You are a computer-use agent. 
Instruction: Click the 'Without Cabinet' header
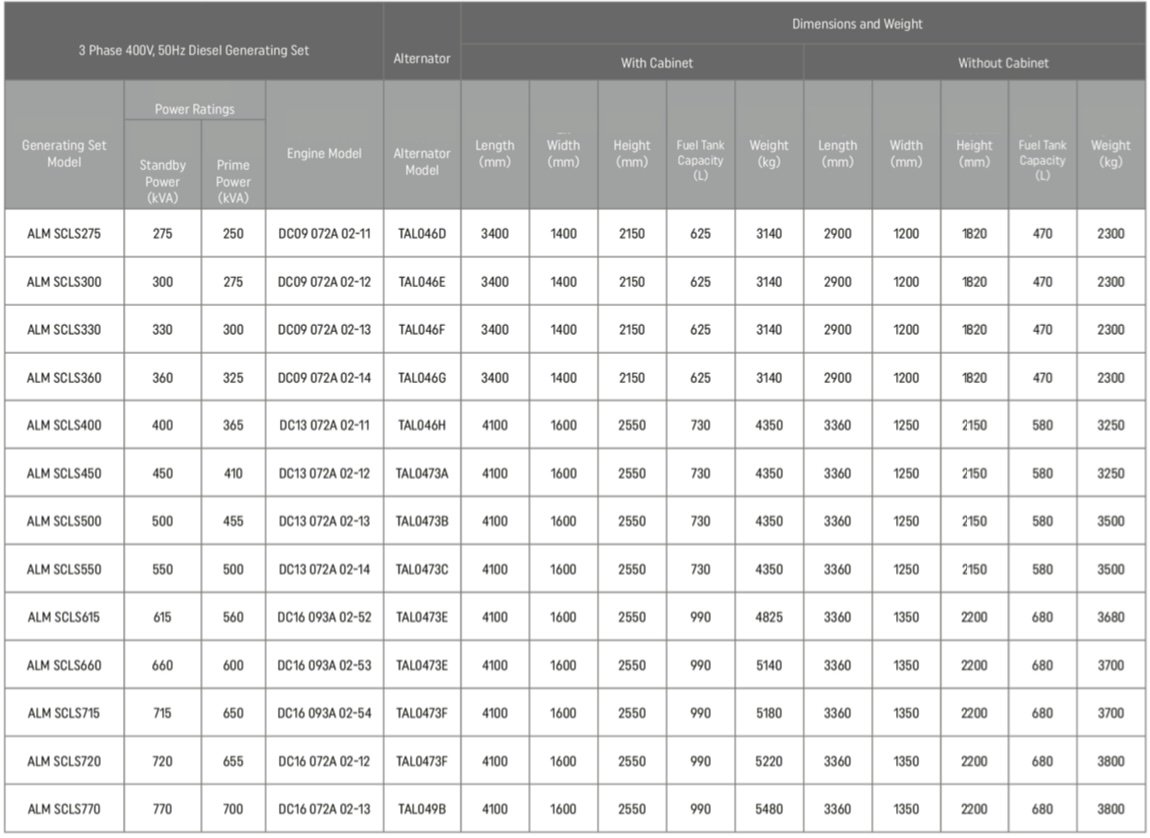pos(1003,63)
